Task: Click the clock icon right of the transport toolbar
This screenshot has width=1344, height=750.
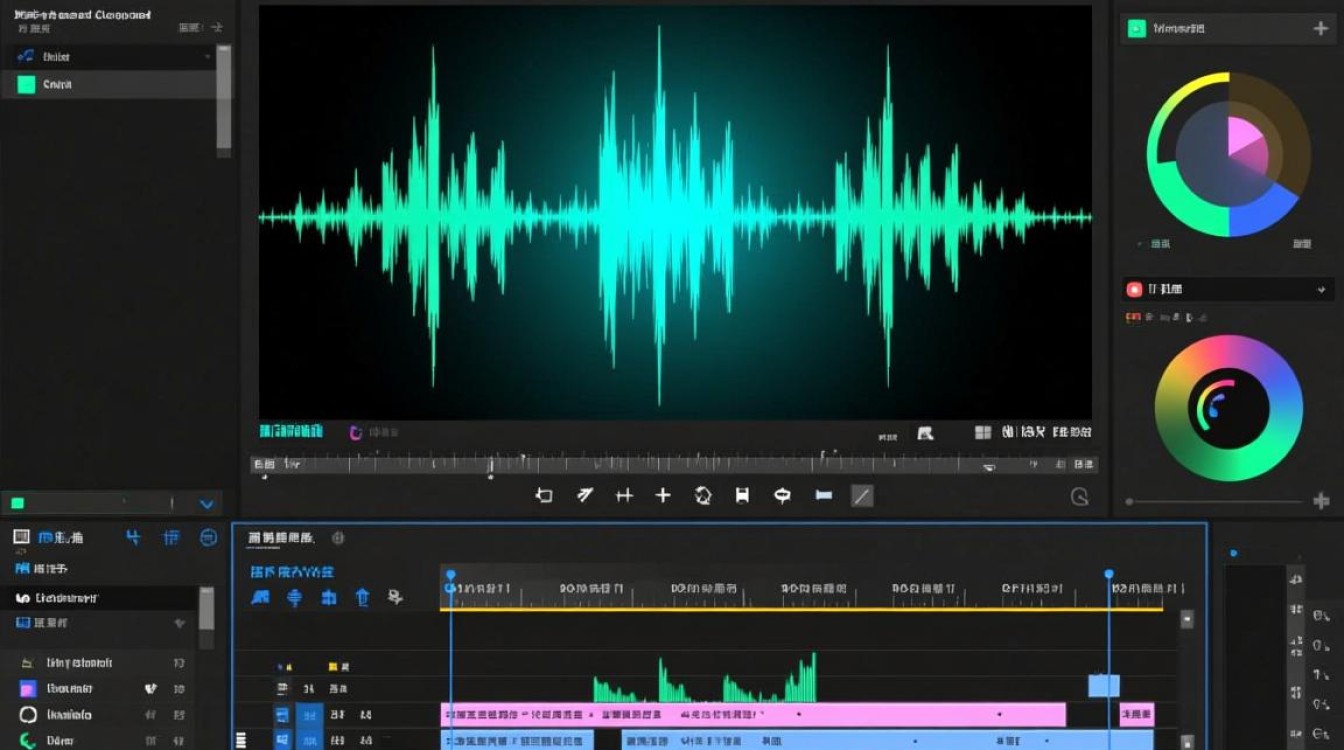Action: point(1080,496)
